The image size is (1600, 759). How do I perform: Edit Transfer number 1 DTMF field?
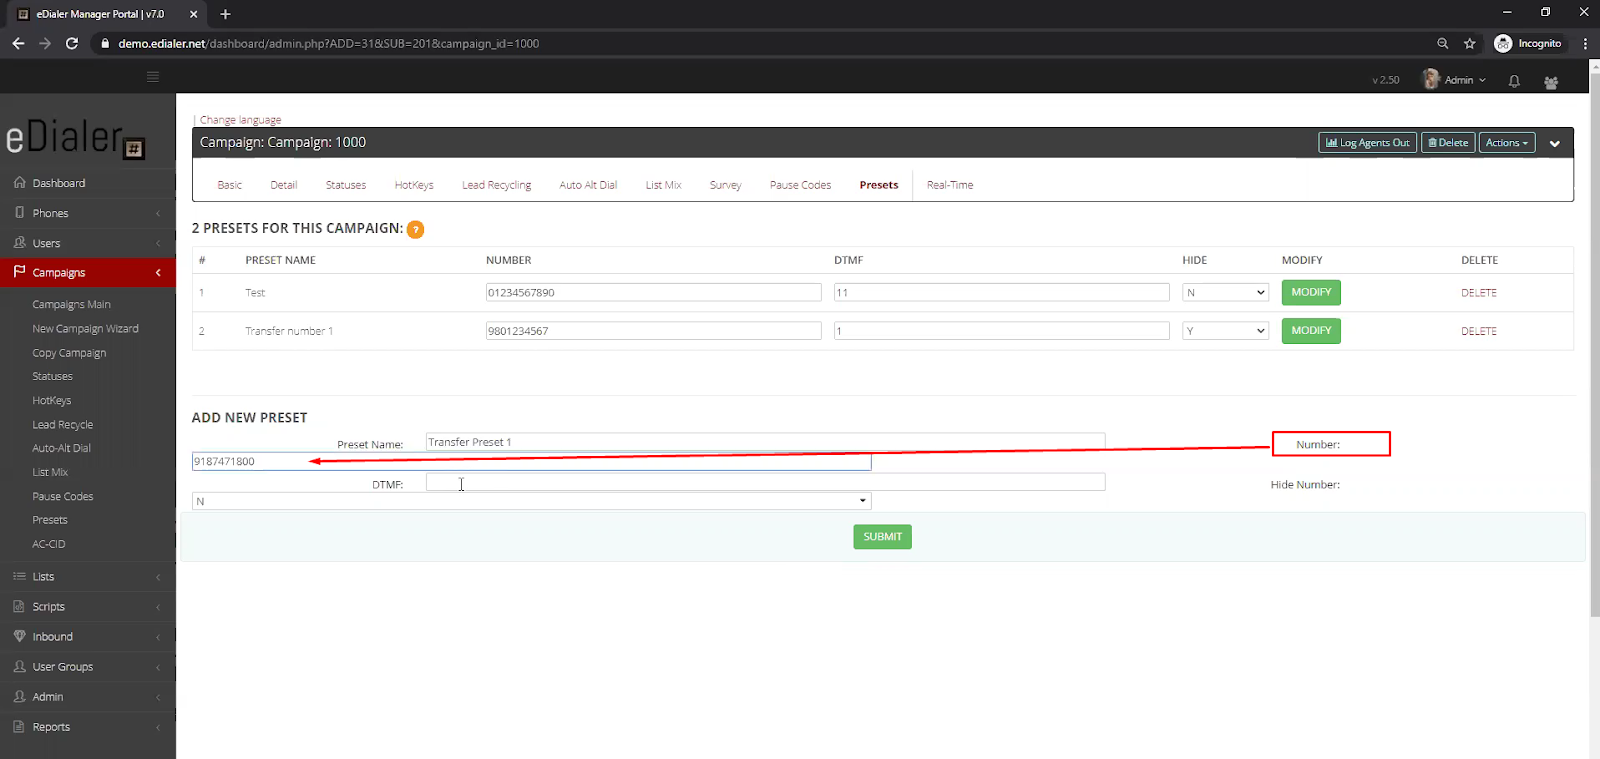pyautogui.click(x=1001, y=330)
